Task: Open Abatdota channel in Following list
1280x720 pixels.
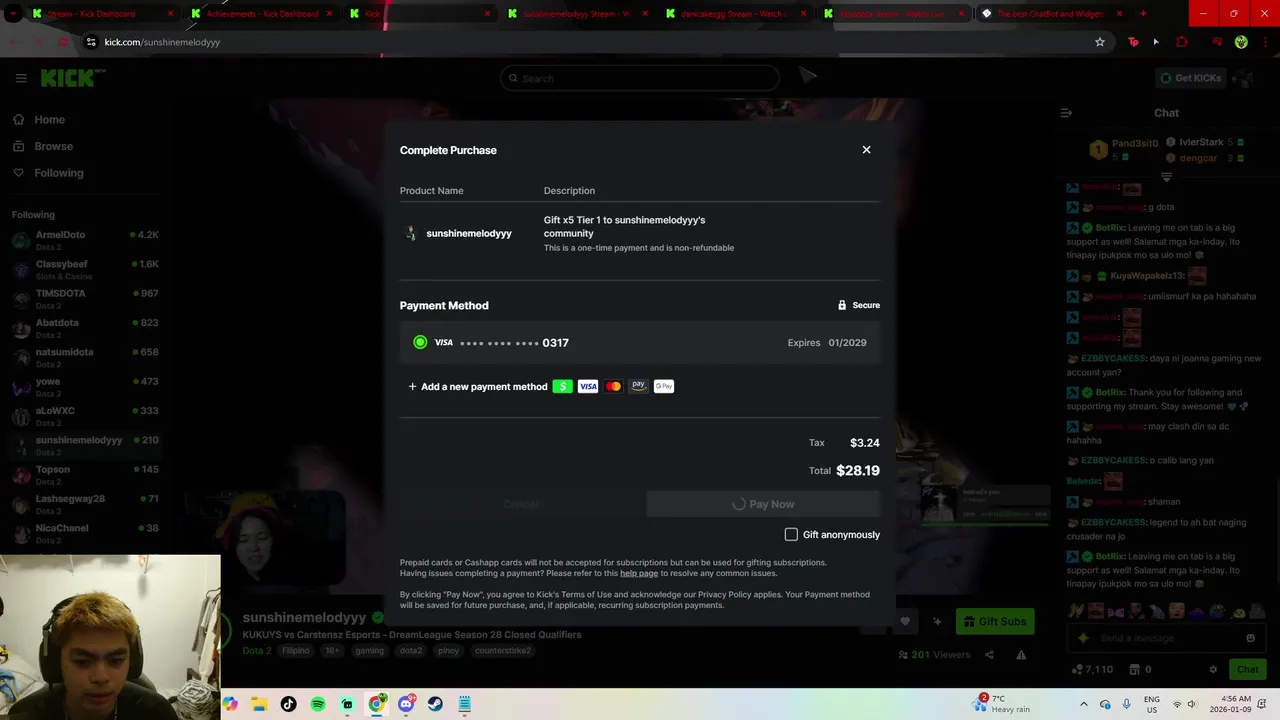Action: click(x=85, y=327)
